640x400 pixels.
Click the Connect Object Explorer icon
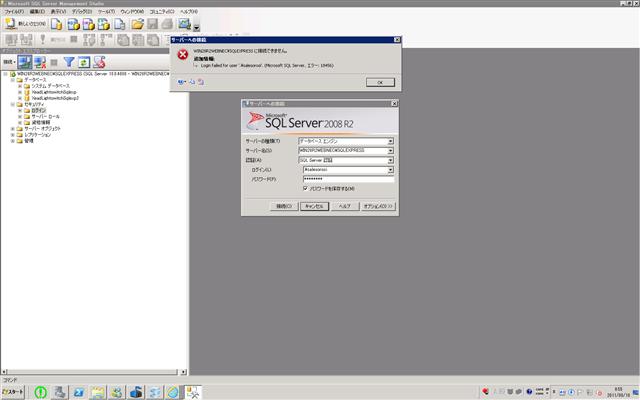click(24, 61)
